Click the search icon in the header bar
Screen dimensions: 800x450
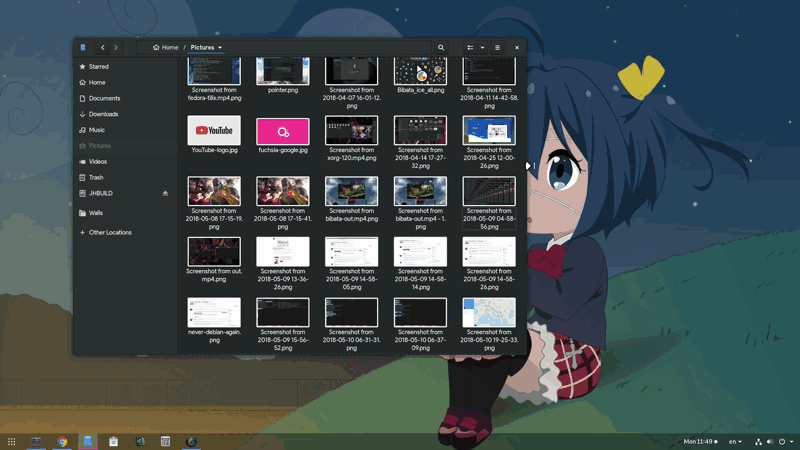pos(441,47)
